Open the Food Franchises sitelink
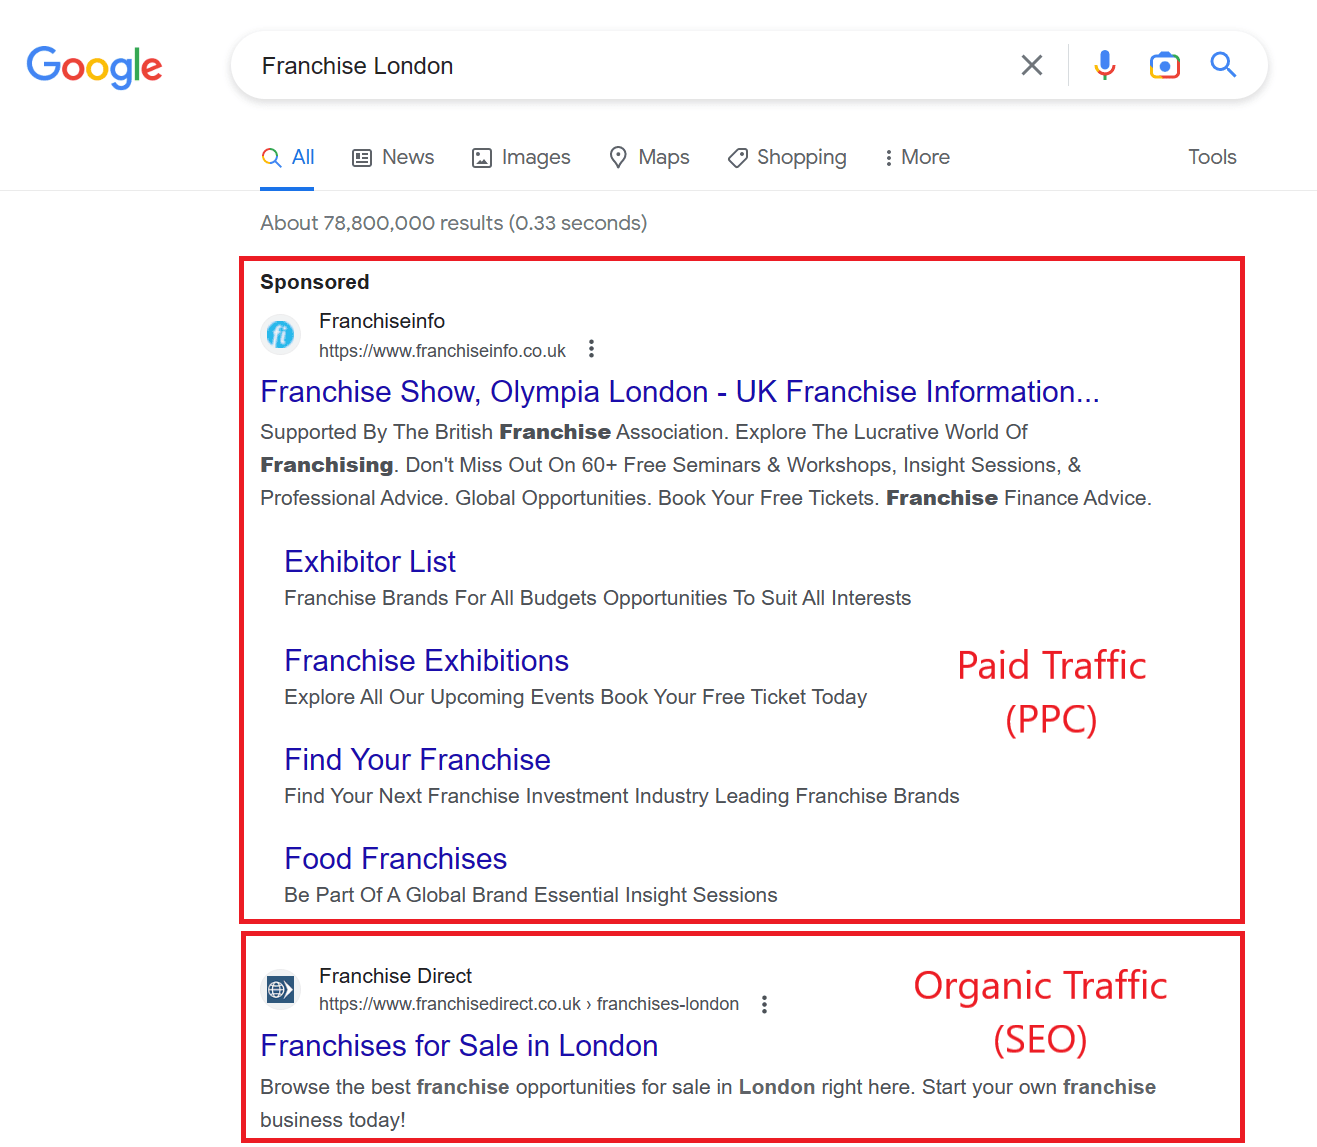The height and width of the screenshot is (1147, 1317). 396,859
